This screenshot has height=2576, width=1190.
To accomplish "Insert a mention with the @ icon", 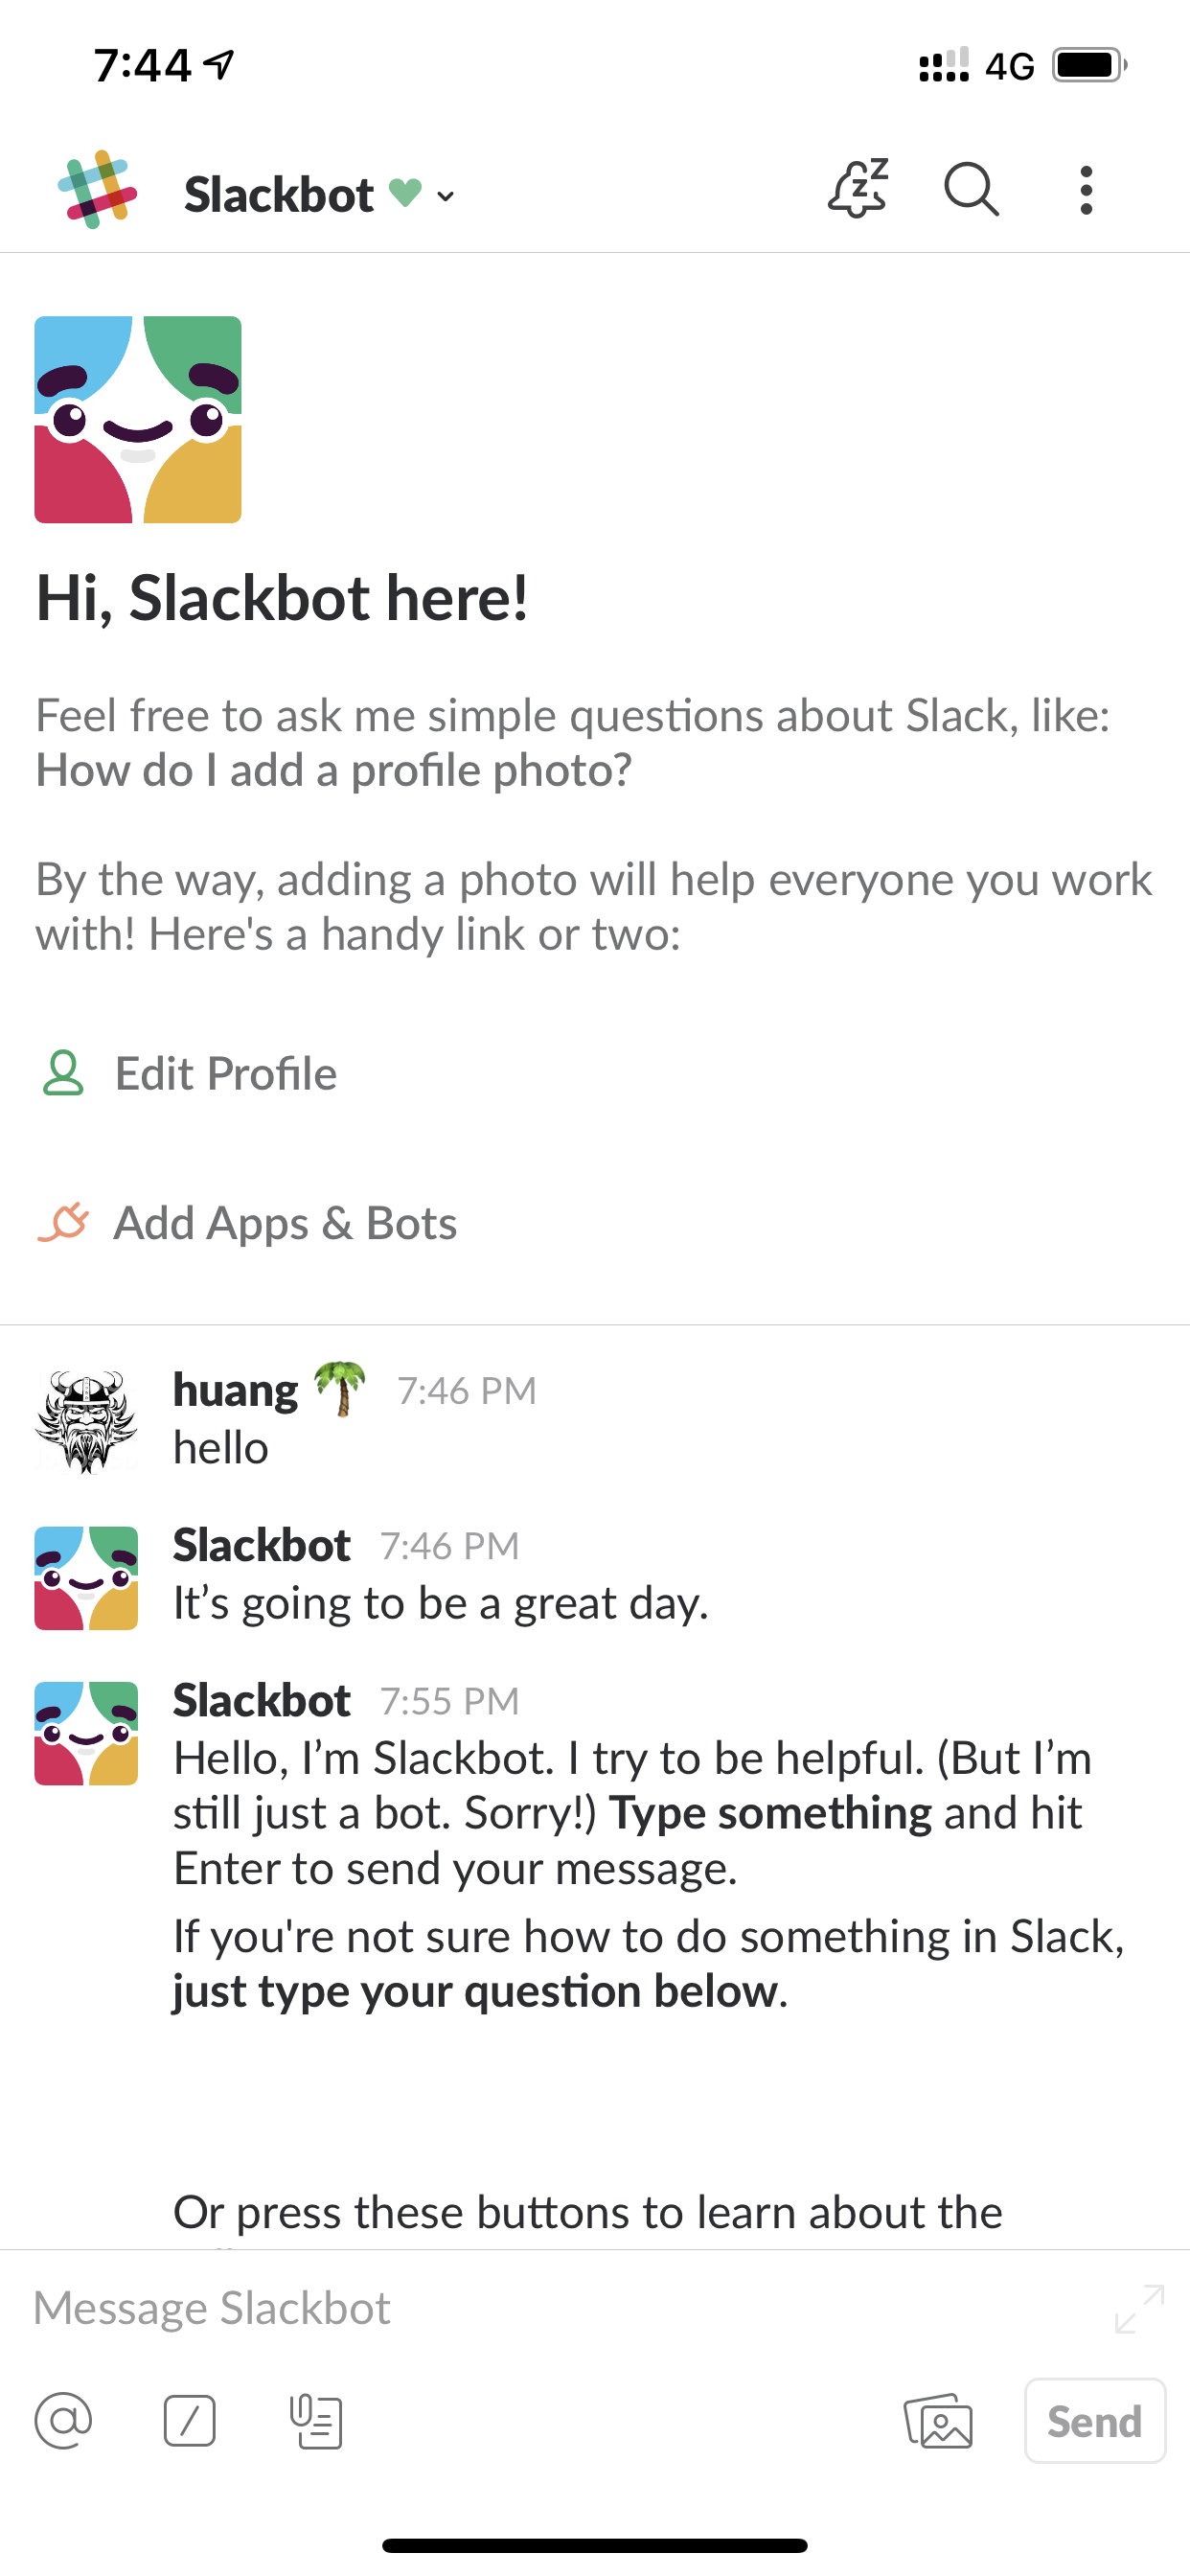I will click(x=63, y=2421).
